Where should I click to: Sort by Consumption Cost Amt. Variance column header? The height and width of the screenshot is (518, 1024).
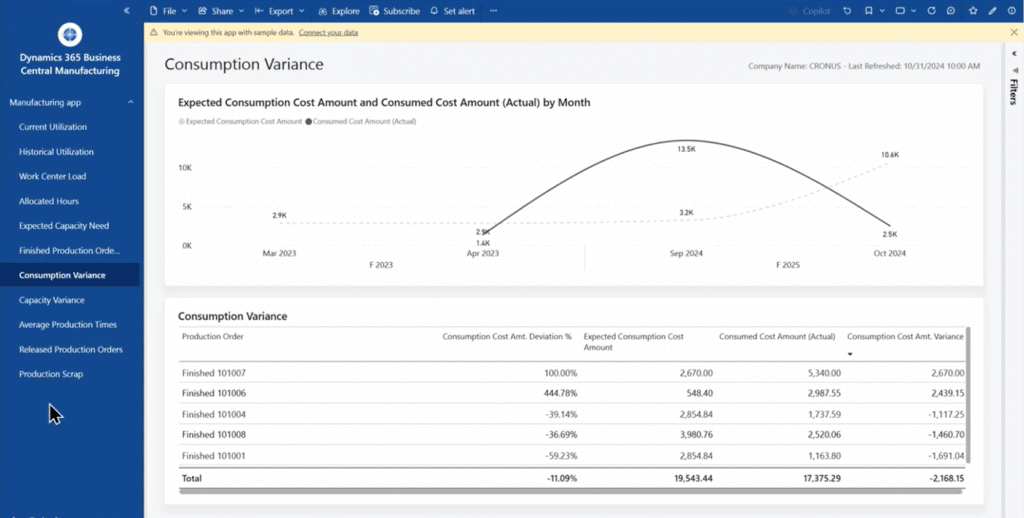(x=904, y=337)
